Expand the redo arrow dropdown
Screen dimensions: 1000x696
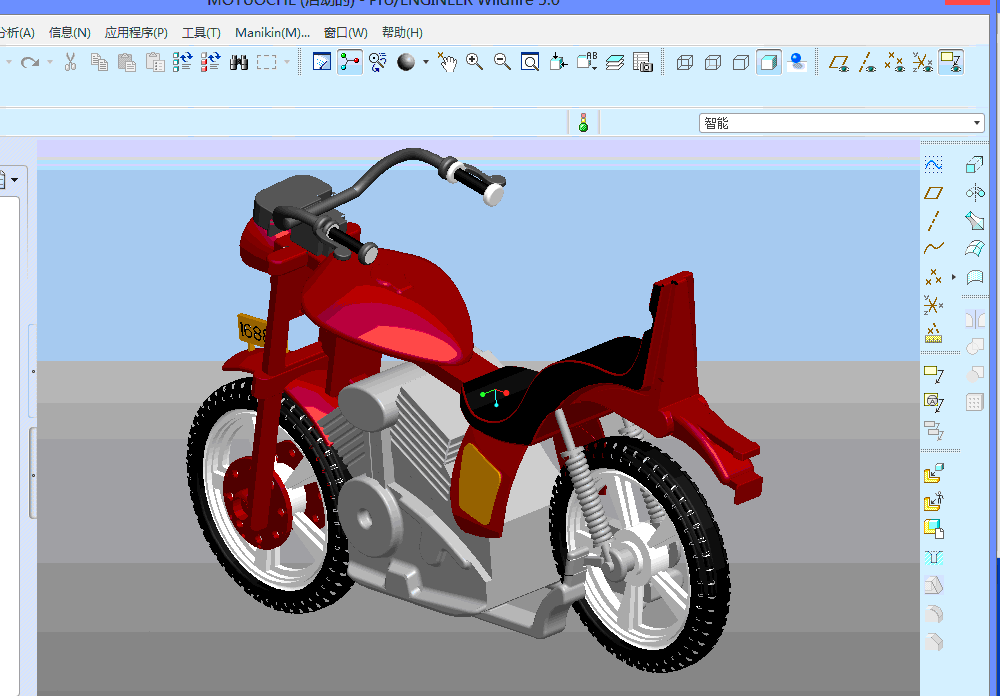pyautogui.click(x=47, y=62)
